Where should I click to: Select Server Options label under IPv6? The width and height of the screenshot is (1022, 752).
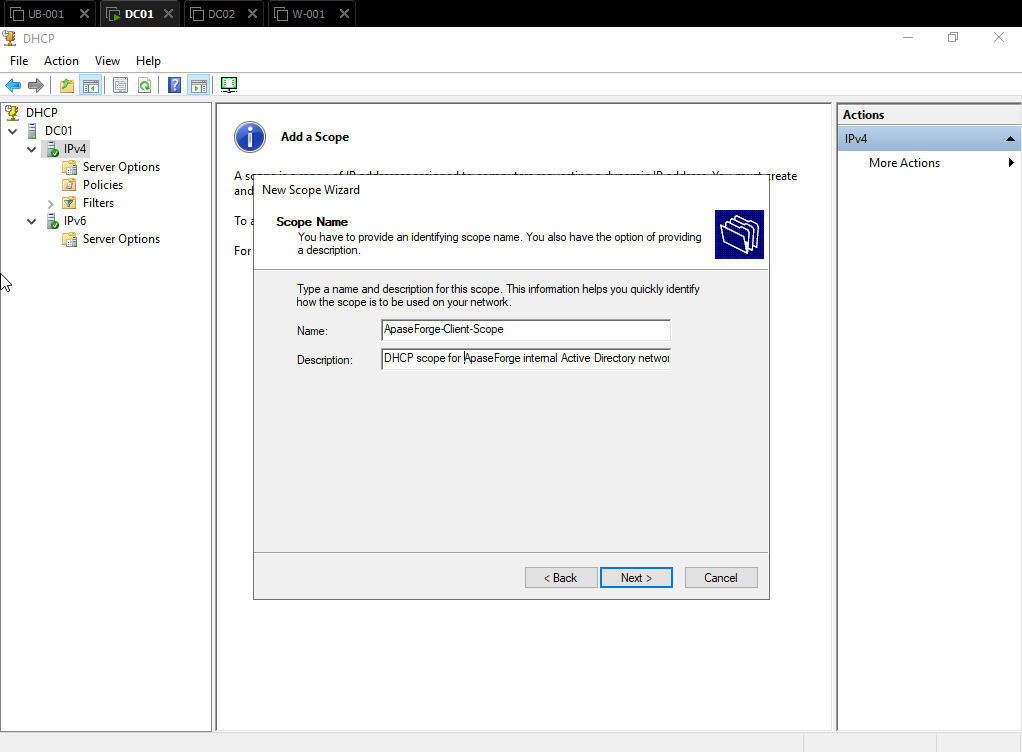[121, 239]
